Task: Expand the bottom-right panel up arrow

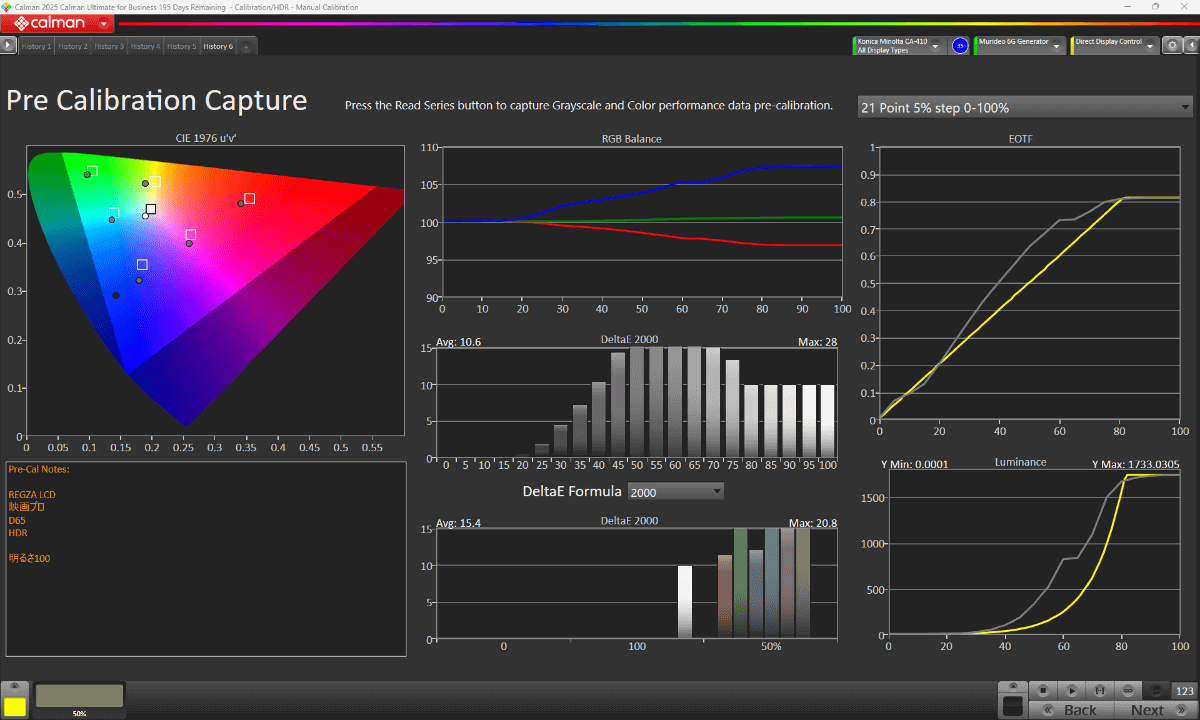Action: click(1013, 686)
